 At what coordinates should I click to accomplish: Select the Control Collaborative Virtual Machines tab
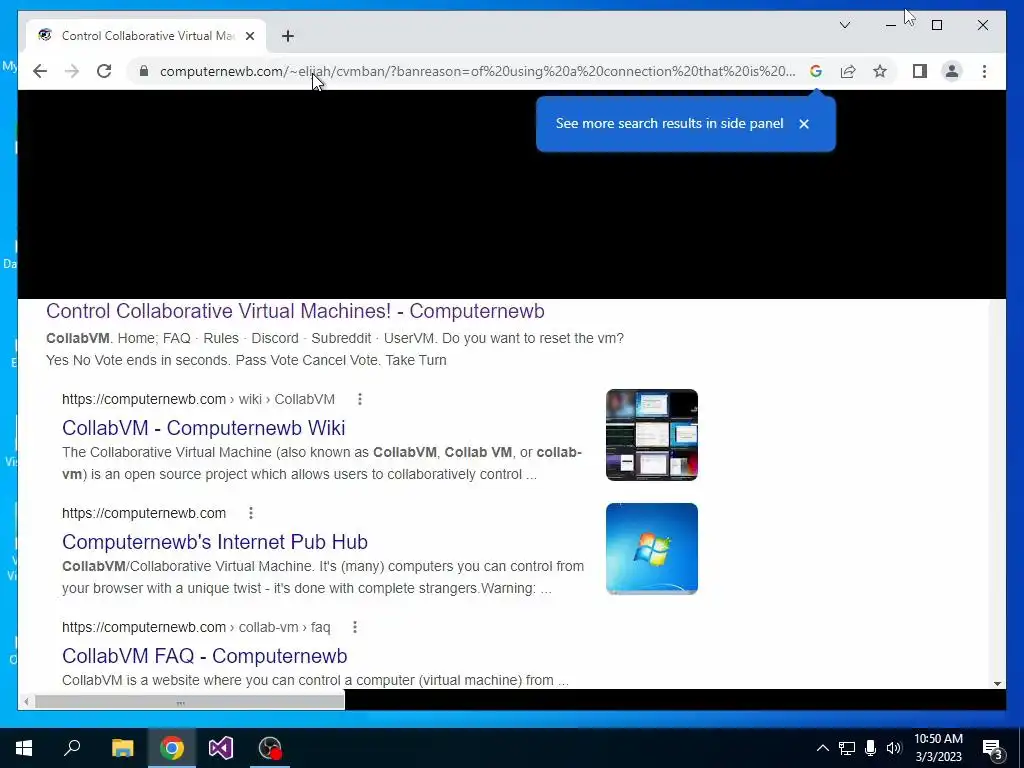point(146,35)
